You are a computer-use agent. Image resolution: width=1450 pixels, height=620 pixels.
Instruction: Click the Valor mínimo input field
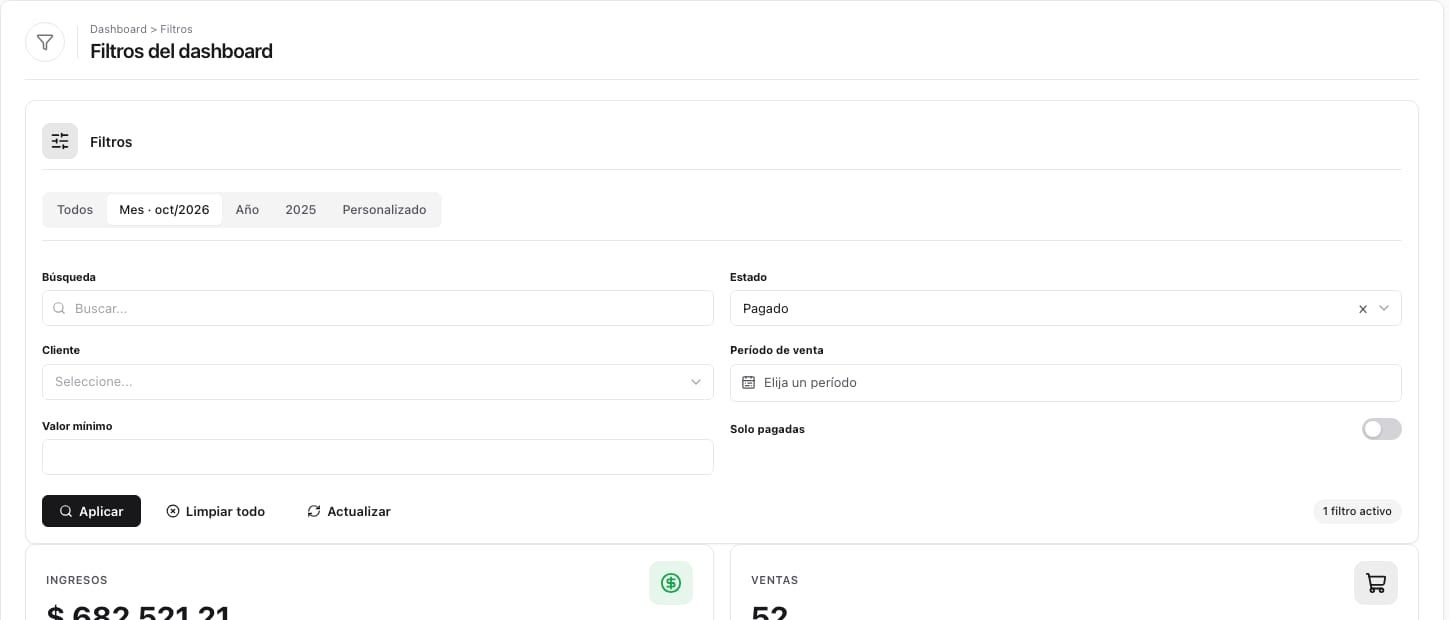378,457
